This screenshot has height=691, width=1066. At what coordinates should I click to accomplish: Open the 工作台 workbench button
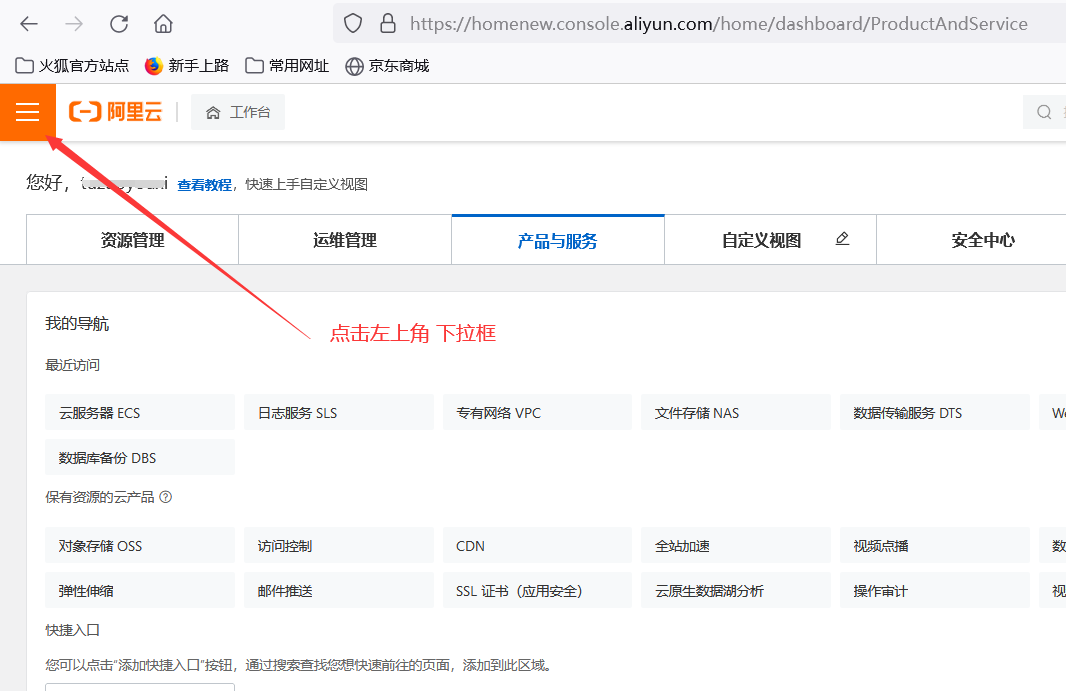tap(238, 112)
